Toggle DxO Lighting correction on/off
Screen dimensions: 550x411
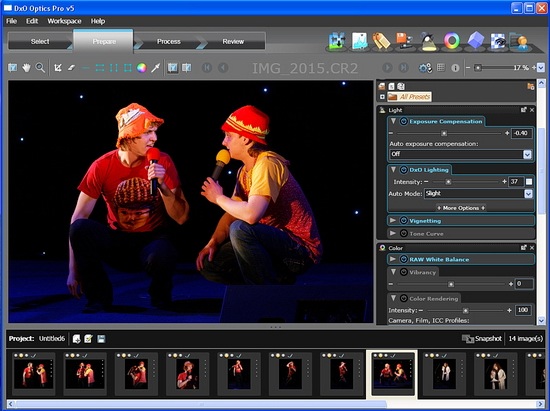(403, 170)
